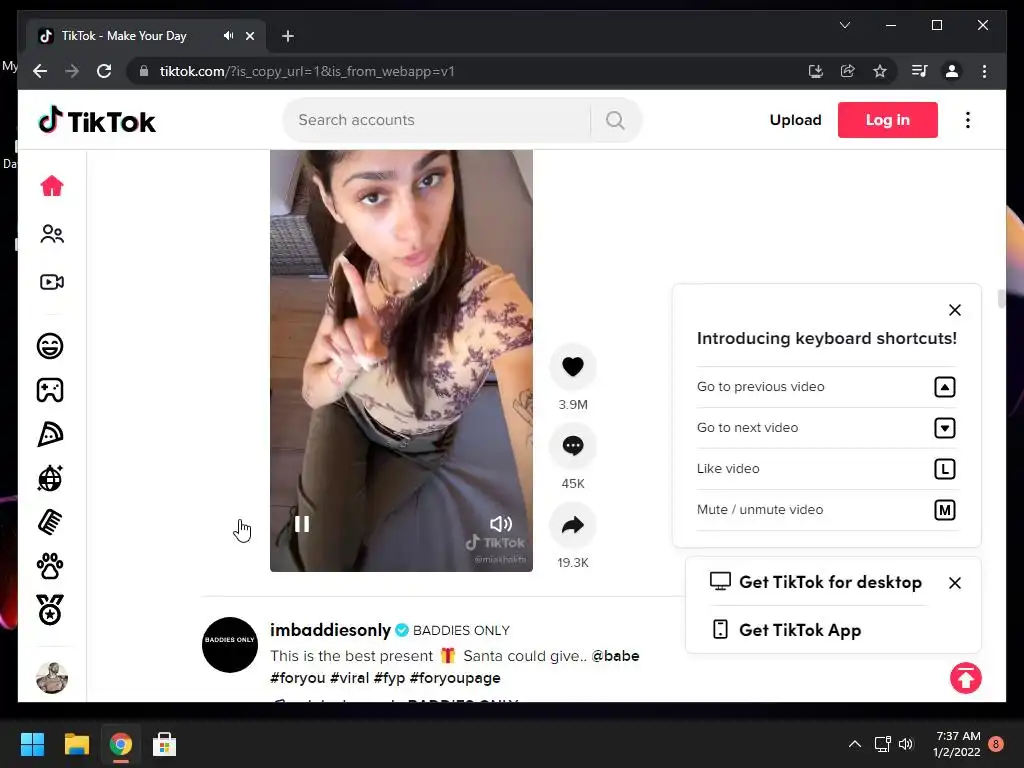The width and height of the screenshot is (1024, 768).
Task: Open the Chrome three-dot menu
Action: point(984,71)
